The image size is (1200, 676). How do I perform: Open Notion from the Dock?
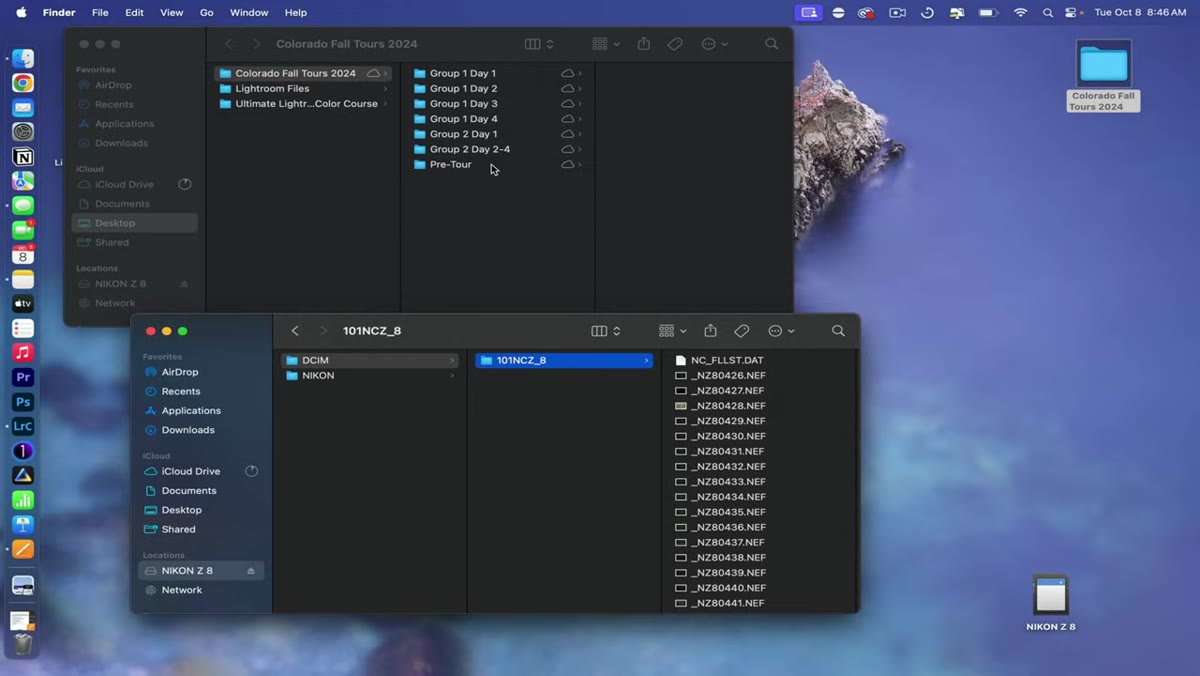pyautogui.click(x=23, y=157)
